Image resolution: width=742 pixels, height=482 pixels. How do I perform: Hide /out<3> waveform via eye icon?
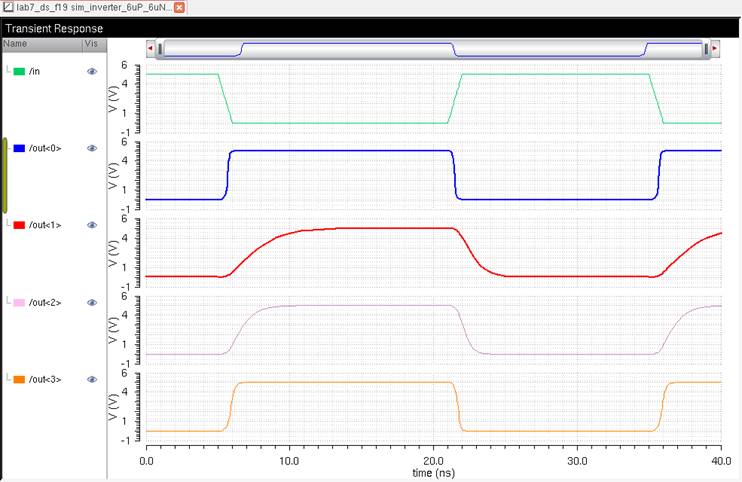92,379
